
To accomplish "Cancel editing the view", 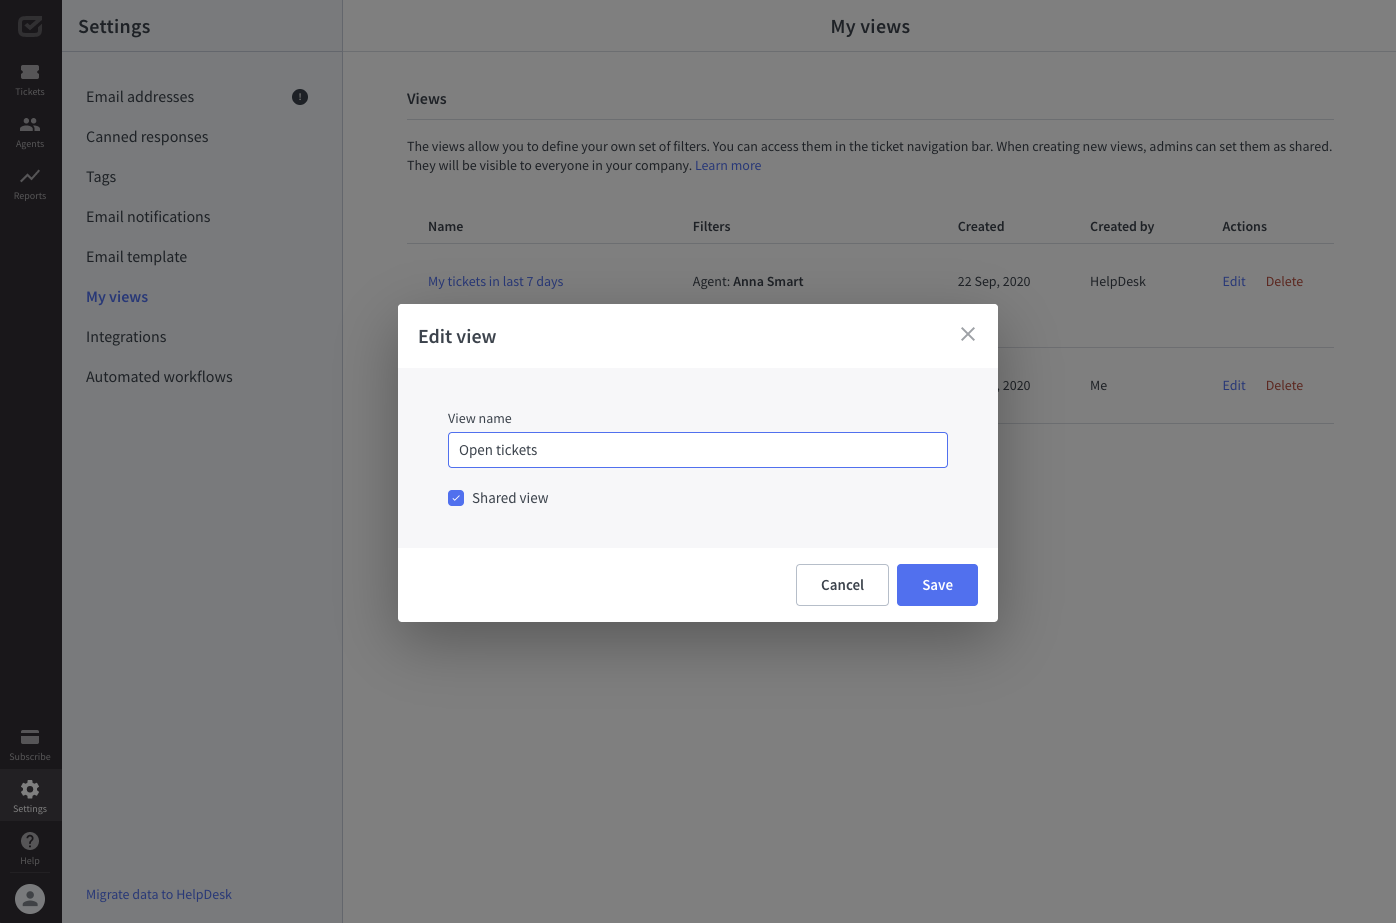I will coord(842,584).
